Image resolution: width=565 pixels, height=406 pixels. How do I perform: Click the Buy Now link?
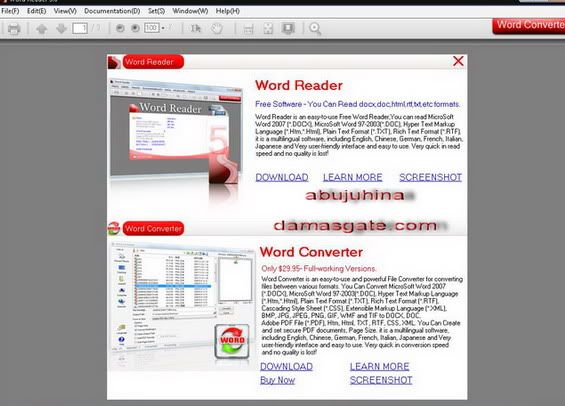tap(277, 380)
